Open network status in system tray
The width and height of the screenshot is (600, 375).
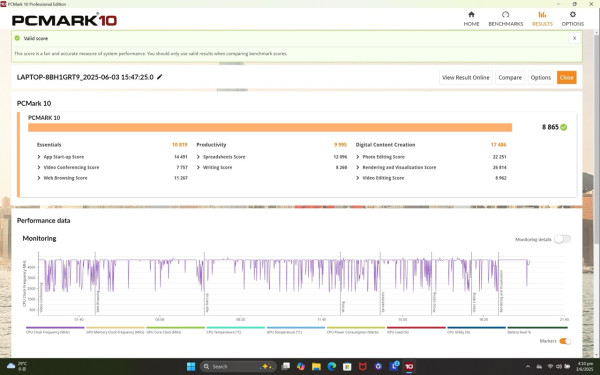(x=550, y=367)
